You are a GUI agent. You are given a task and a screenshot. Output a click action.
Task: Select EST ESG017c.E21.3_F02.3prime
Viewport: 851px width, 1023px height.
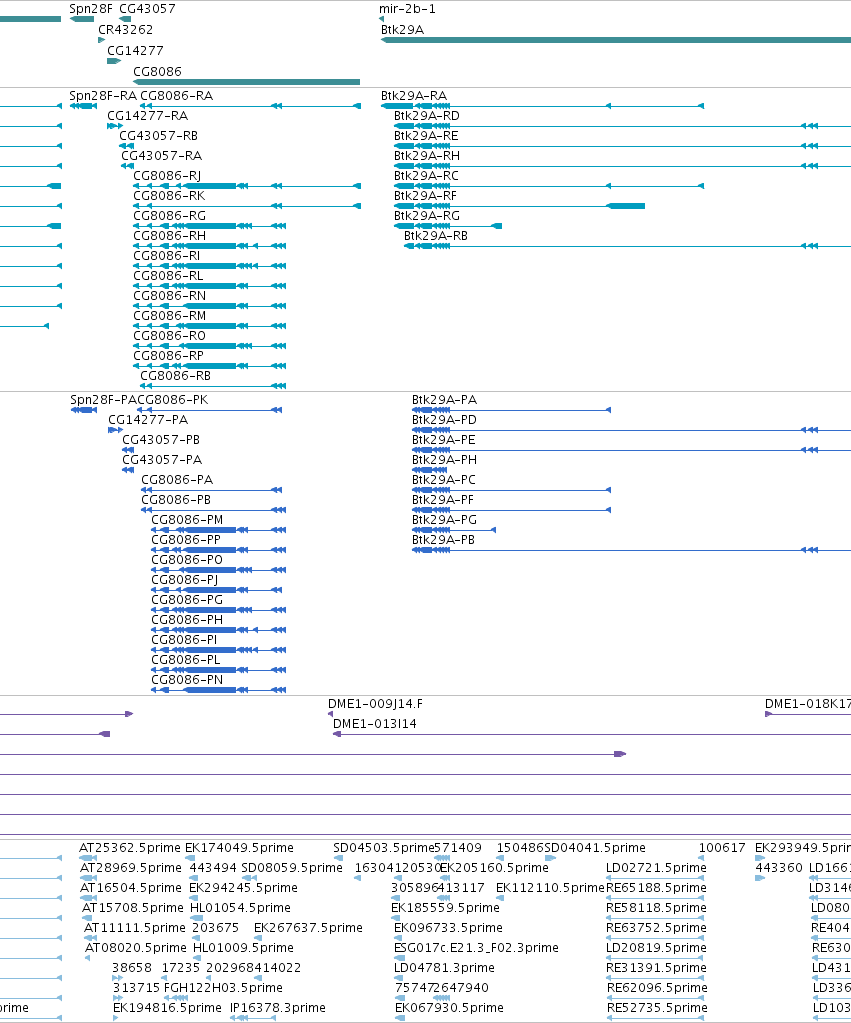pos(476,948)
